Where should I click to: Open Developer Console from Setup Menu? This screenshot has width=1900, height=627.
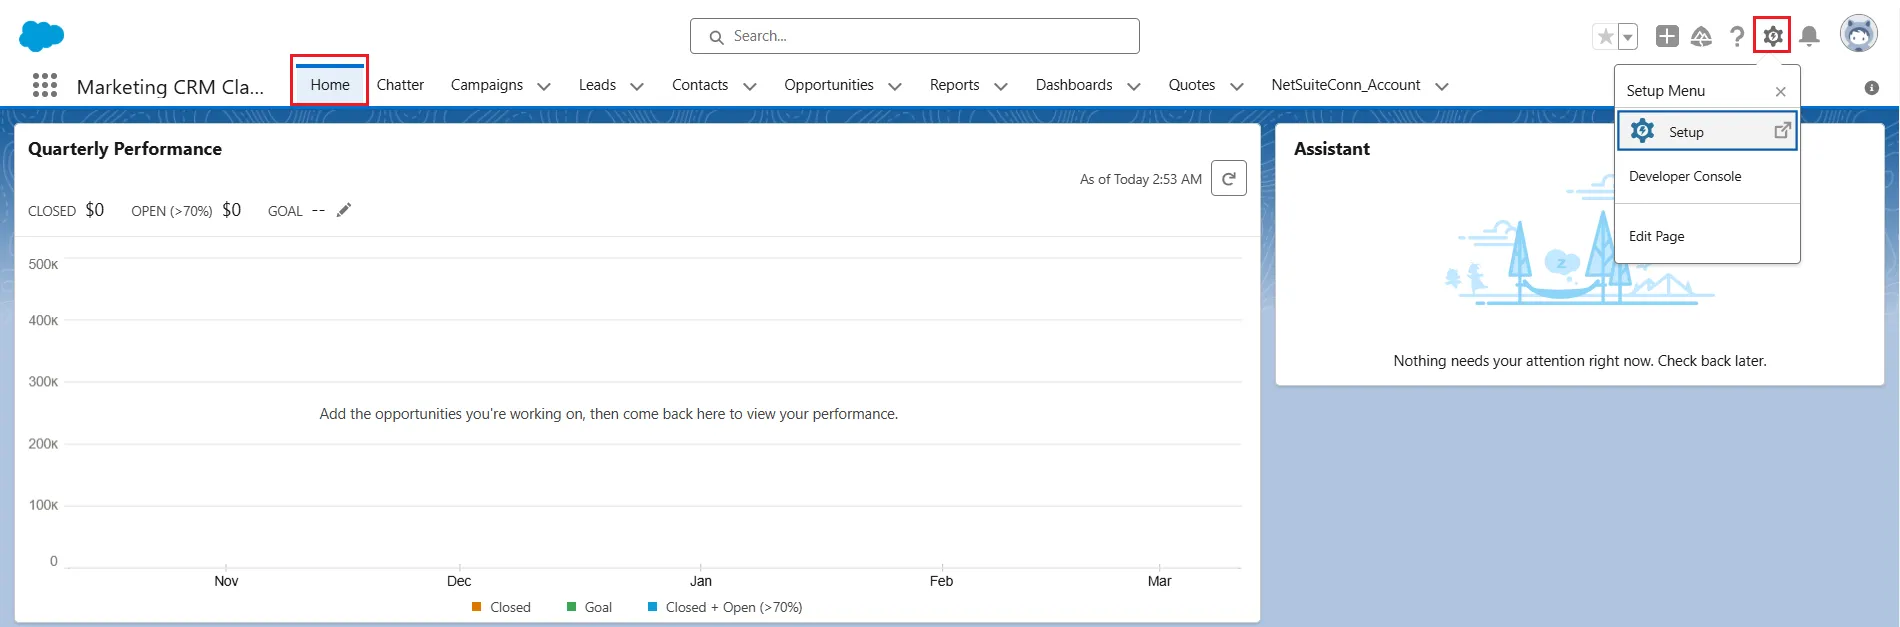pos(1685,176)
